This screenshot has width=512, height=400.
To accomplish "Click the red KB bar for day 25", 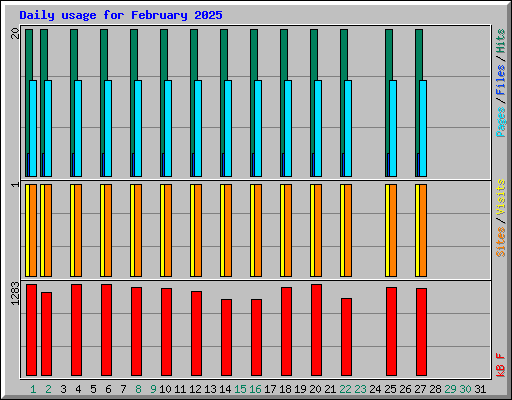I will click(391, 331).
